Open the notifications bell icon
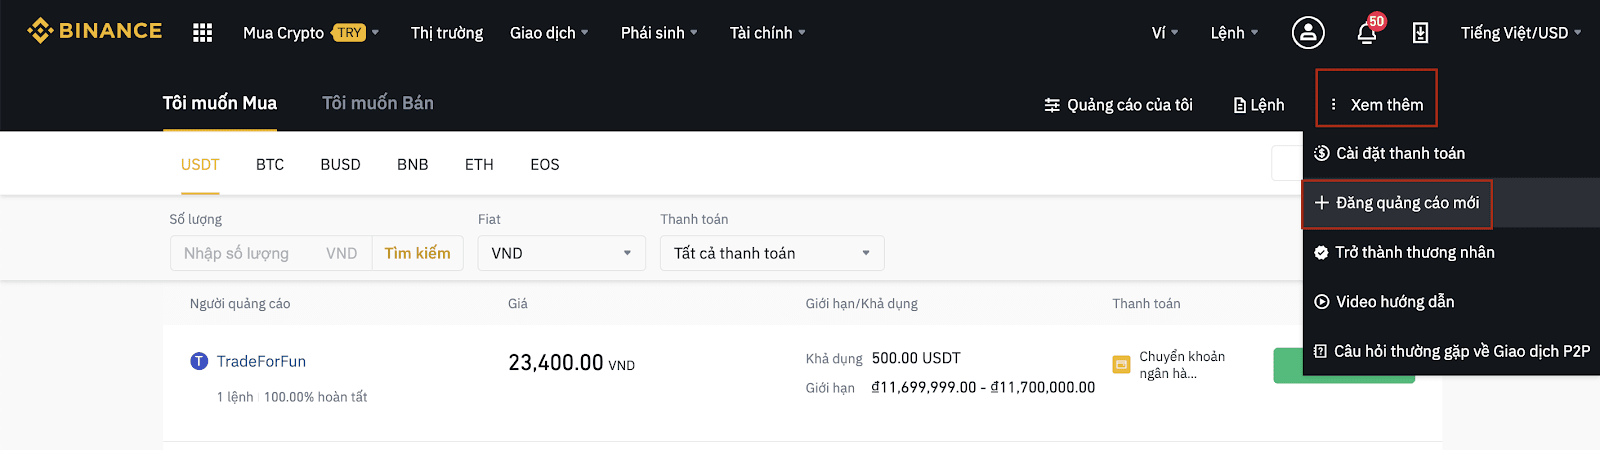The image size is (1600, 450). click(x=1367, y=33)
